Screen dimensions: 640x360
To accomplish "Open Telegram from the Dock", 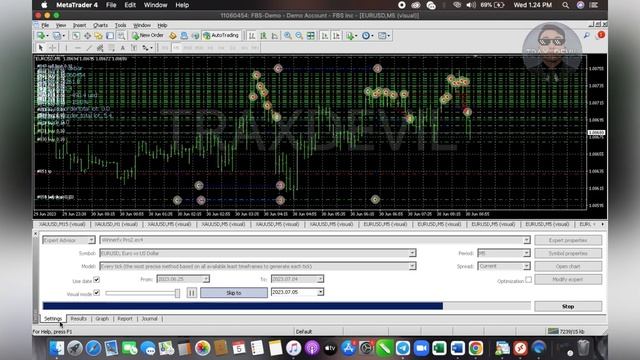I will click(403, 348).
